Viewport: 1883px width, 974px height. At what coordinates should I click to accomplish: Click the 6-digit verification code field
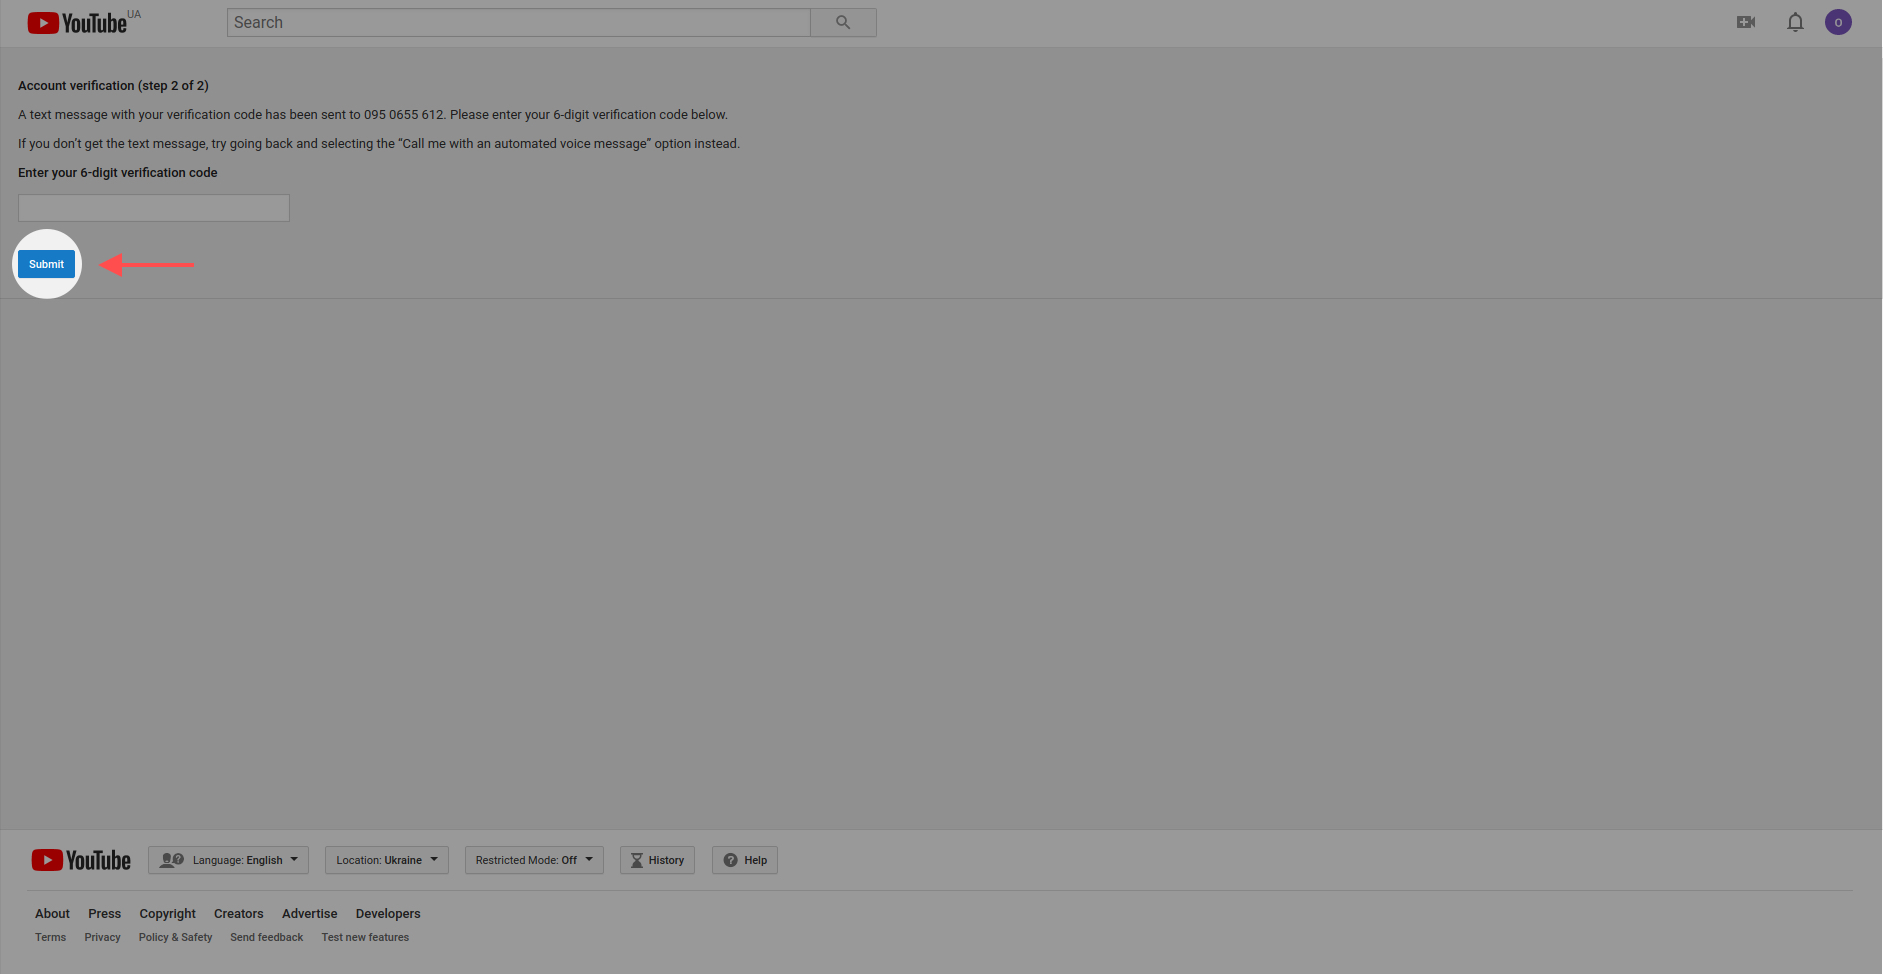[154, 208]
